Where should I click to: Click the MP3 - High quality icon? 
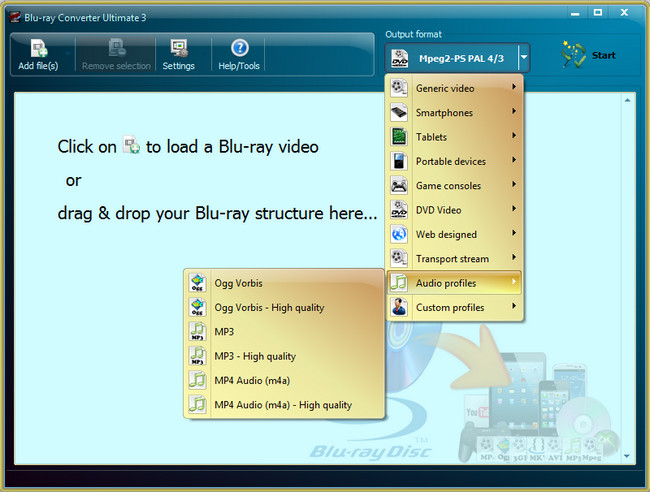[x=197, y=356]
